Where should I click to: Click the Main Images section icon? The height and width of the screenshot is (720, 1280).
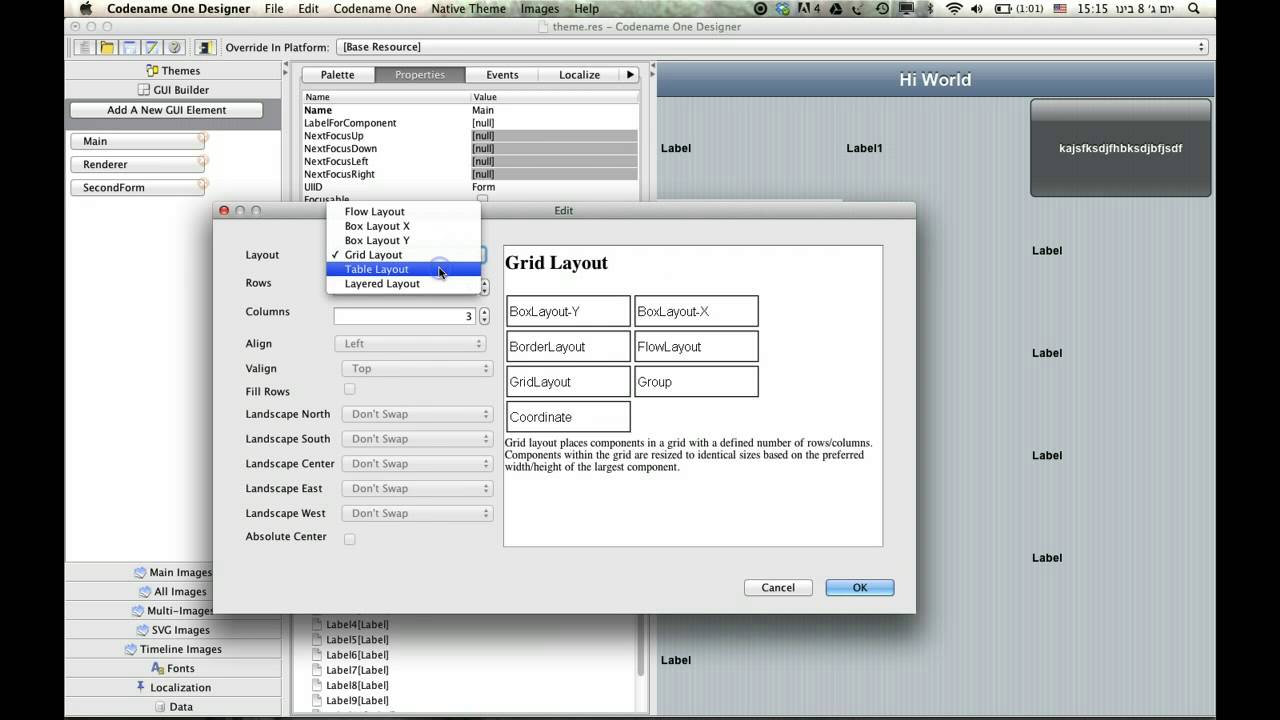point(140,572)
